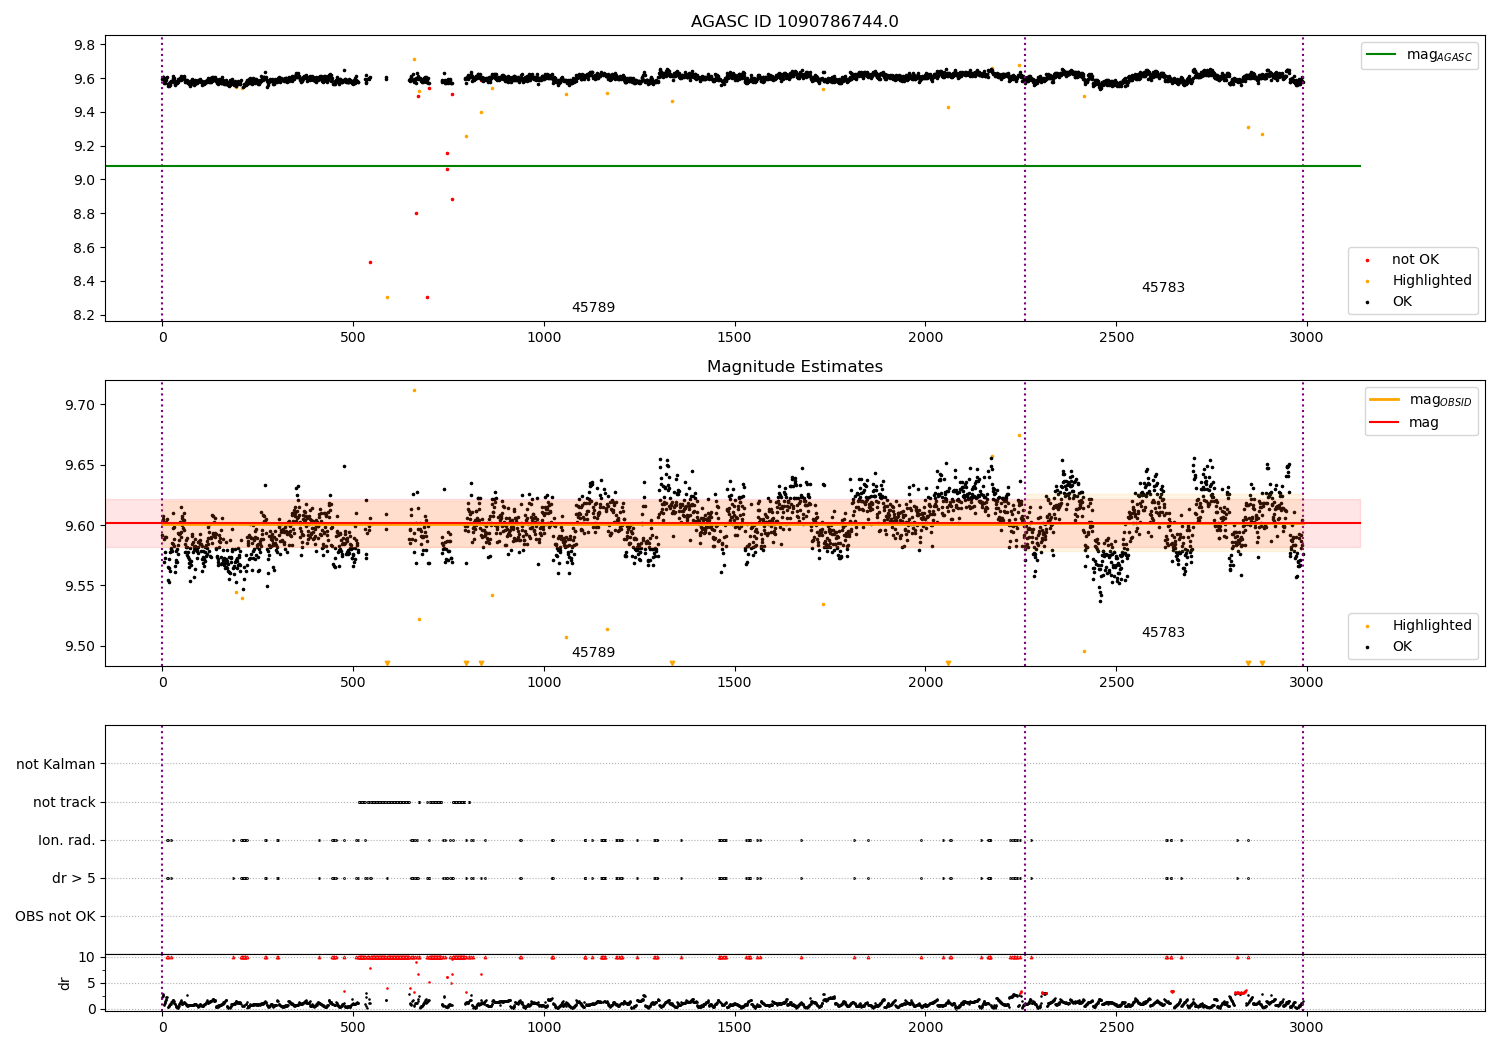Click the 10 tick on the dr axis

coord(87,958)
